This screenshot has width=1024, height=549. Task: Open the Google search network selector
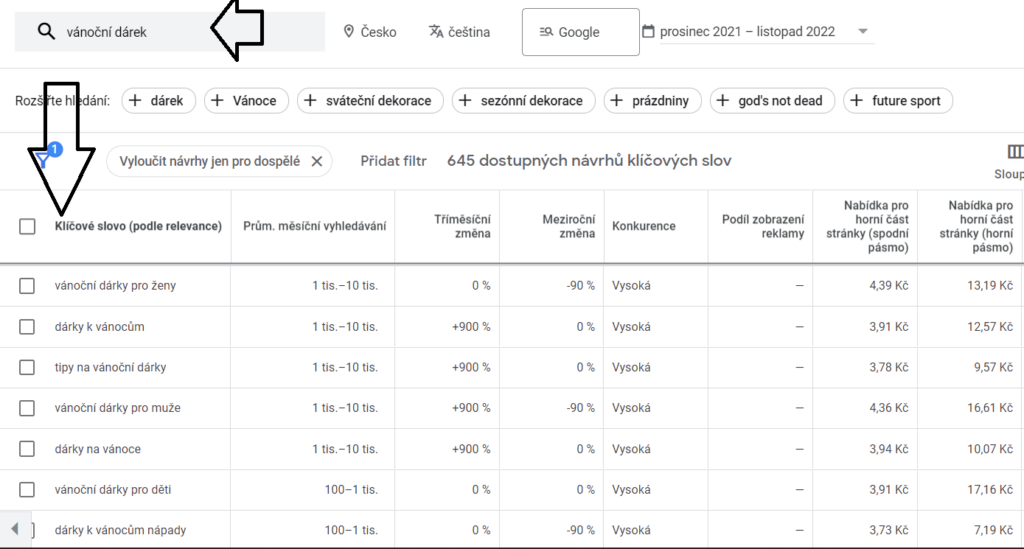(580, 32)
